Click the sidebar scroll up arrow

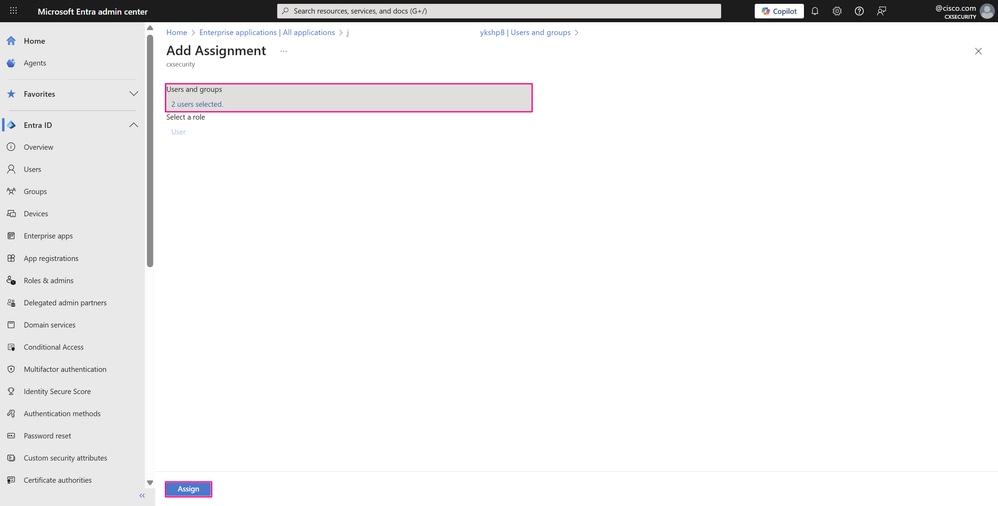pos(150,28)
